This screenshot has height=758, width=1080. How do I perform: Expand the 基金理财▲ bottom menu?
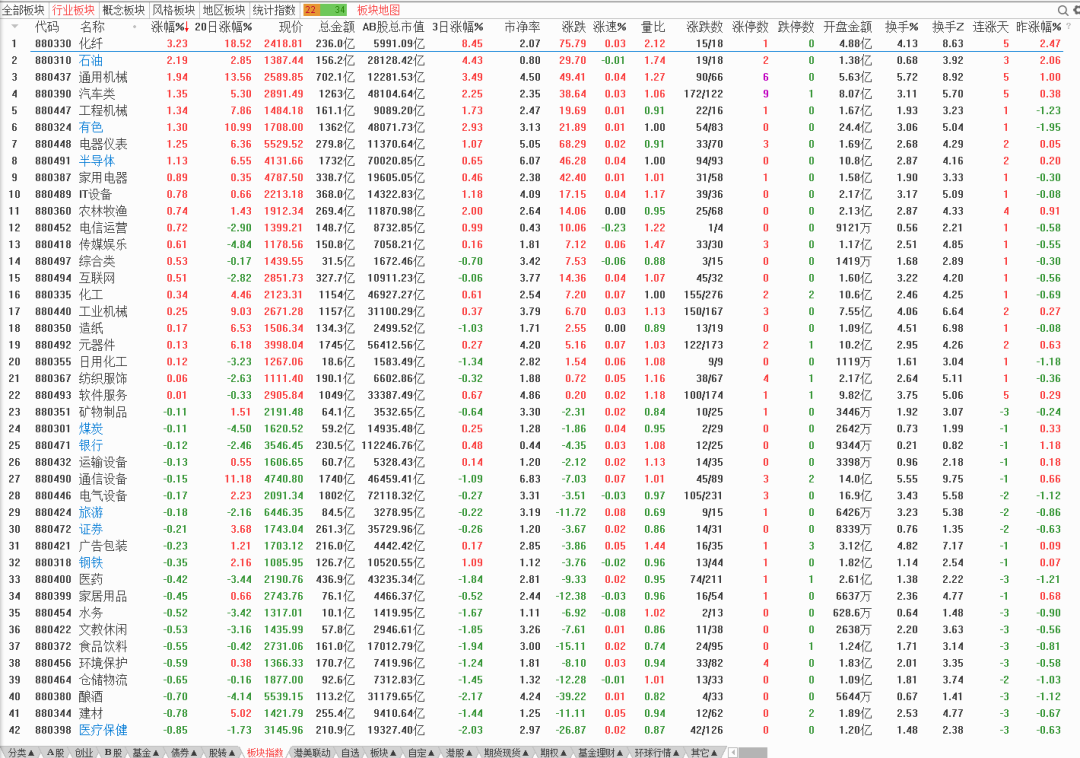[x=601, y=752]
